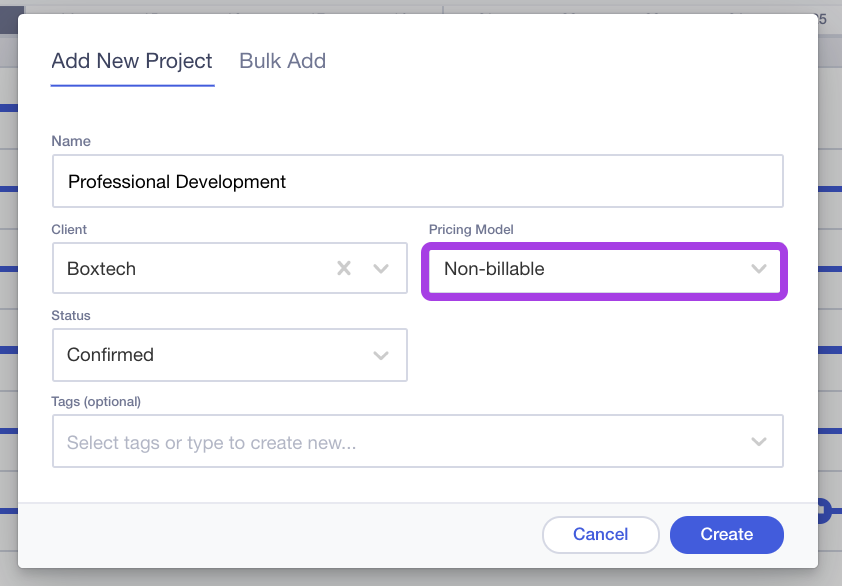The width and height of the screenshot is (842, 586).
Task: Click the Tags (optional) label
Action: pyautogui.click(x=96, y=401)
